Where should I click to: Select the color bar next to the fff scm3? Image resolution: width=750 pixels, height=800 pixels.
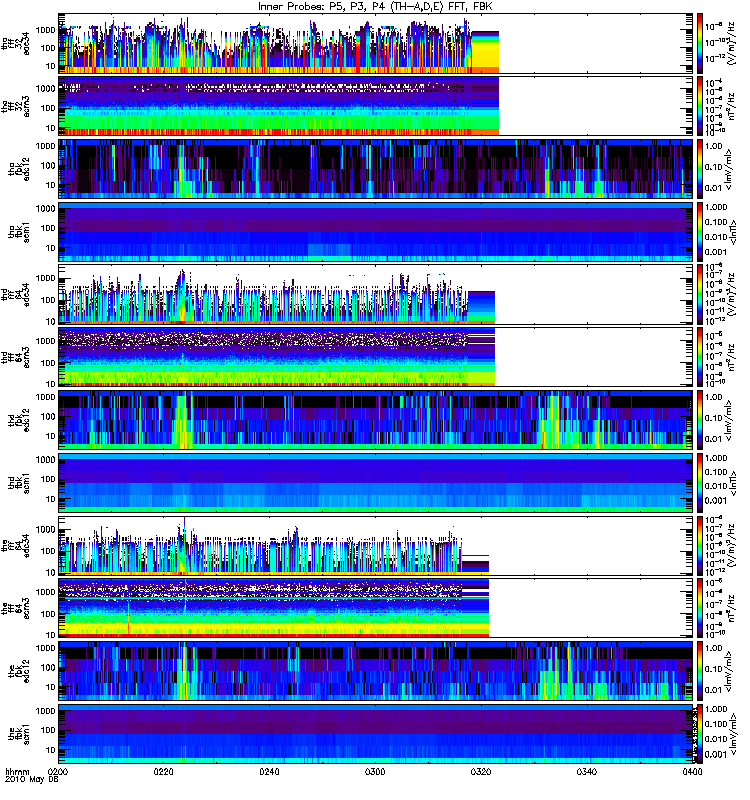point(700,608)
